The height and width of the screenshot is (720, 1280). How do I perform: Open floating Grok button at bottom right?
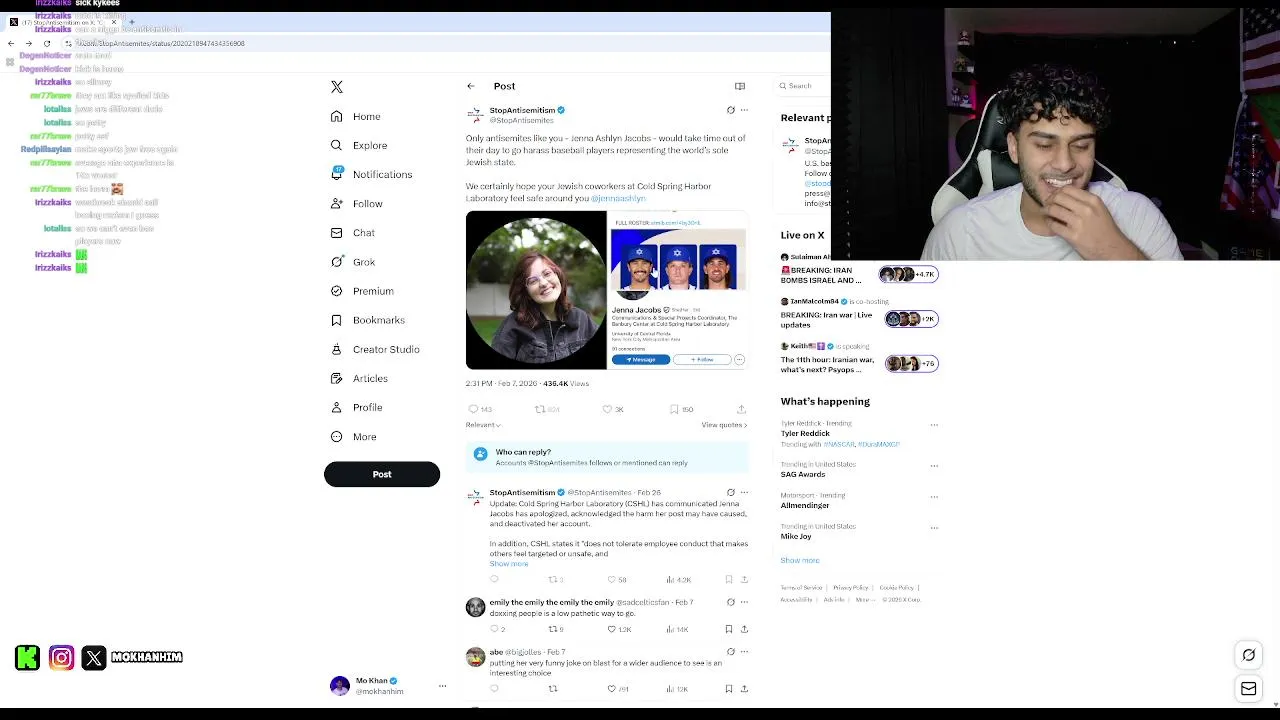click(1249, 655)
